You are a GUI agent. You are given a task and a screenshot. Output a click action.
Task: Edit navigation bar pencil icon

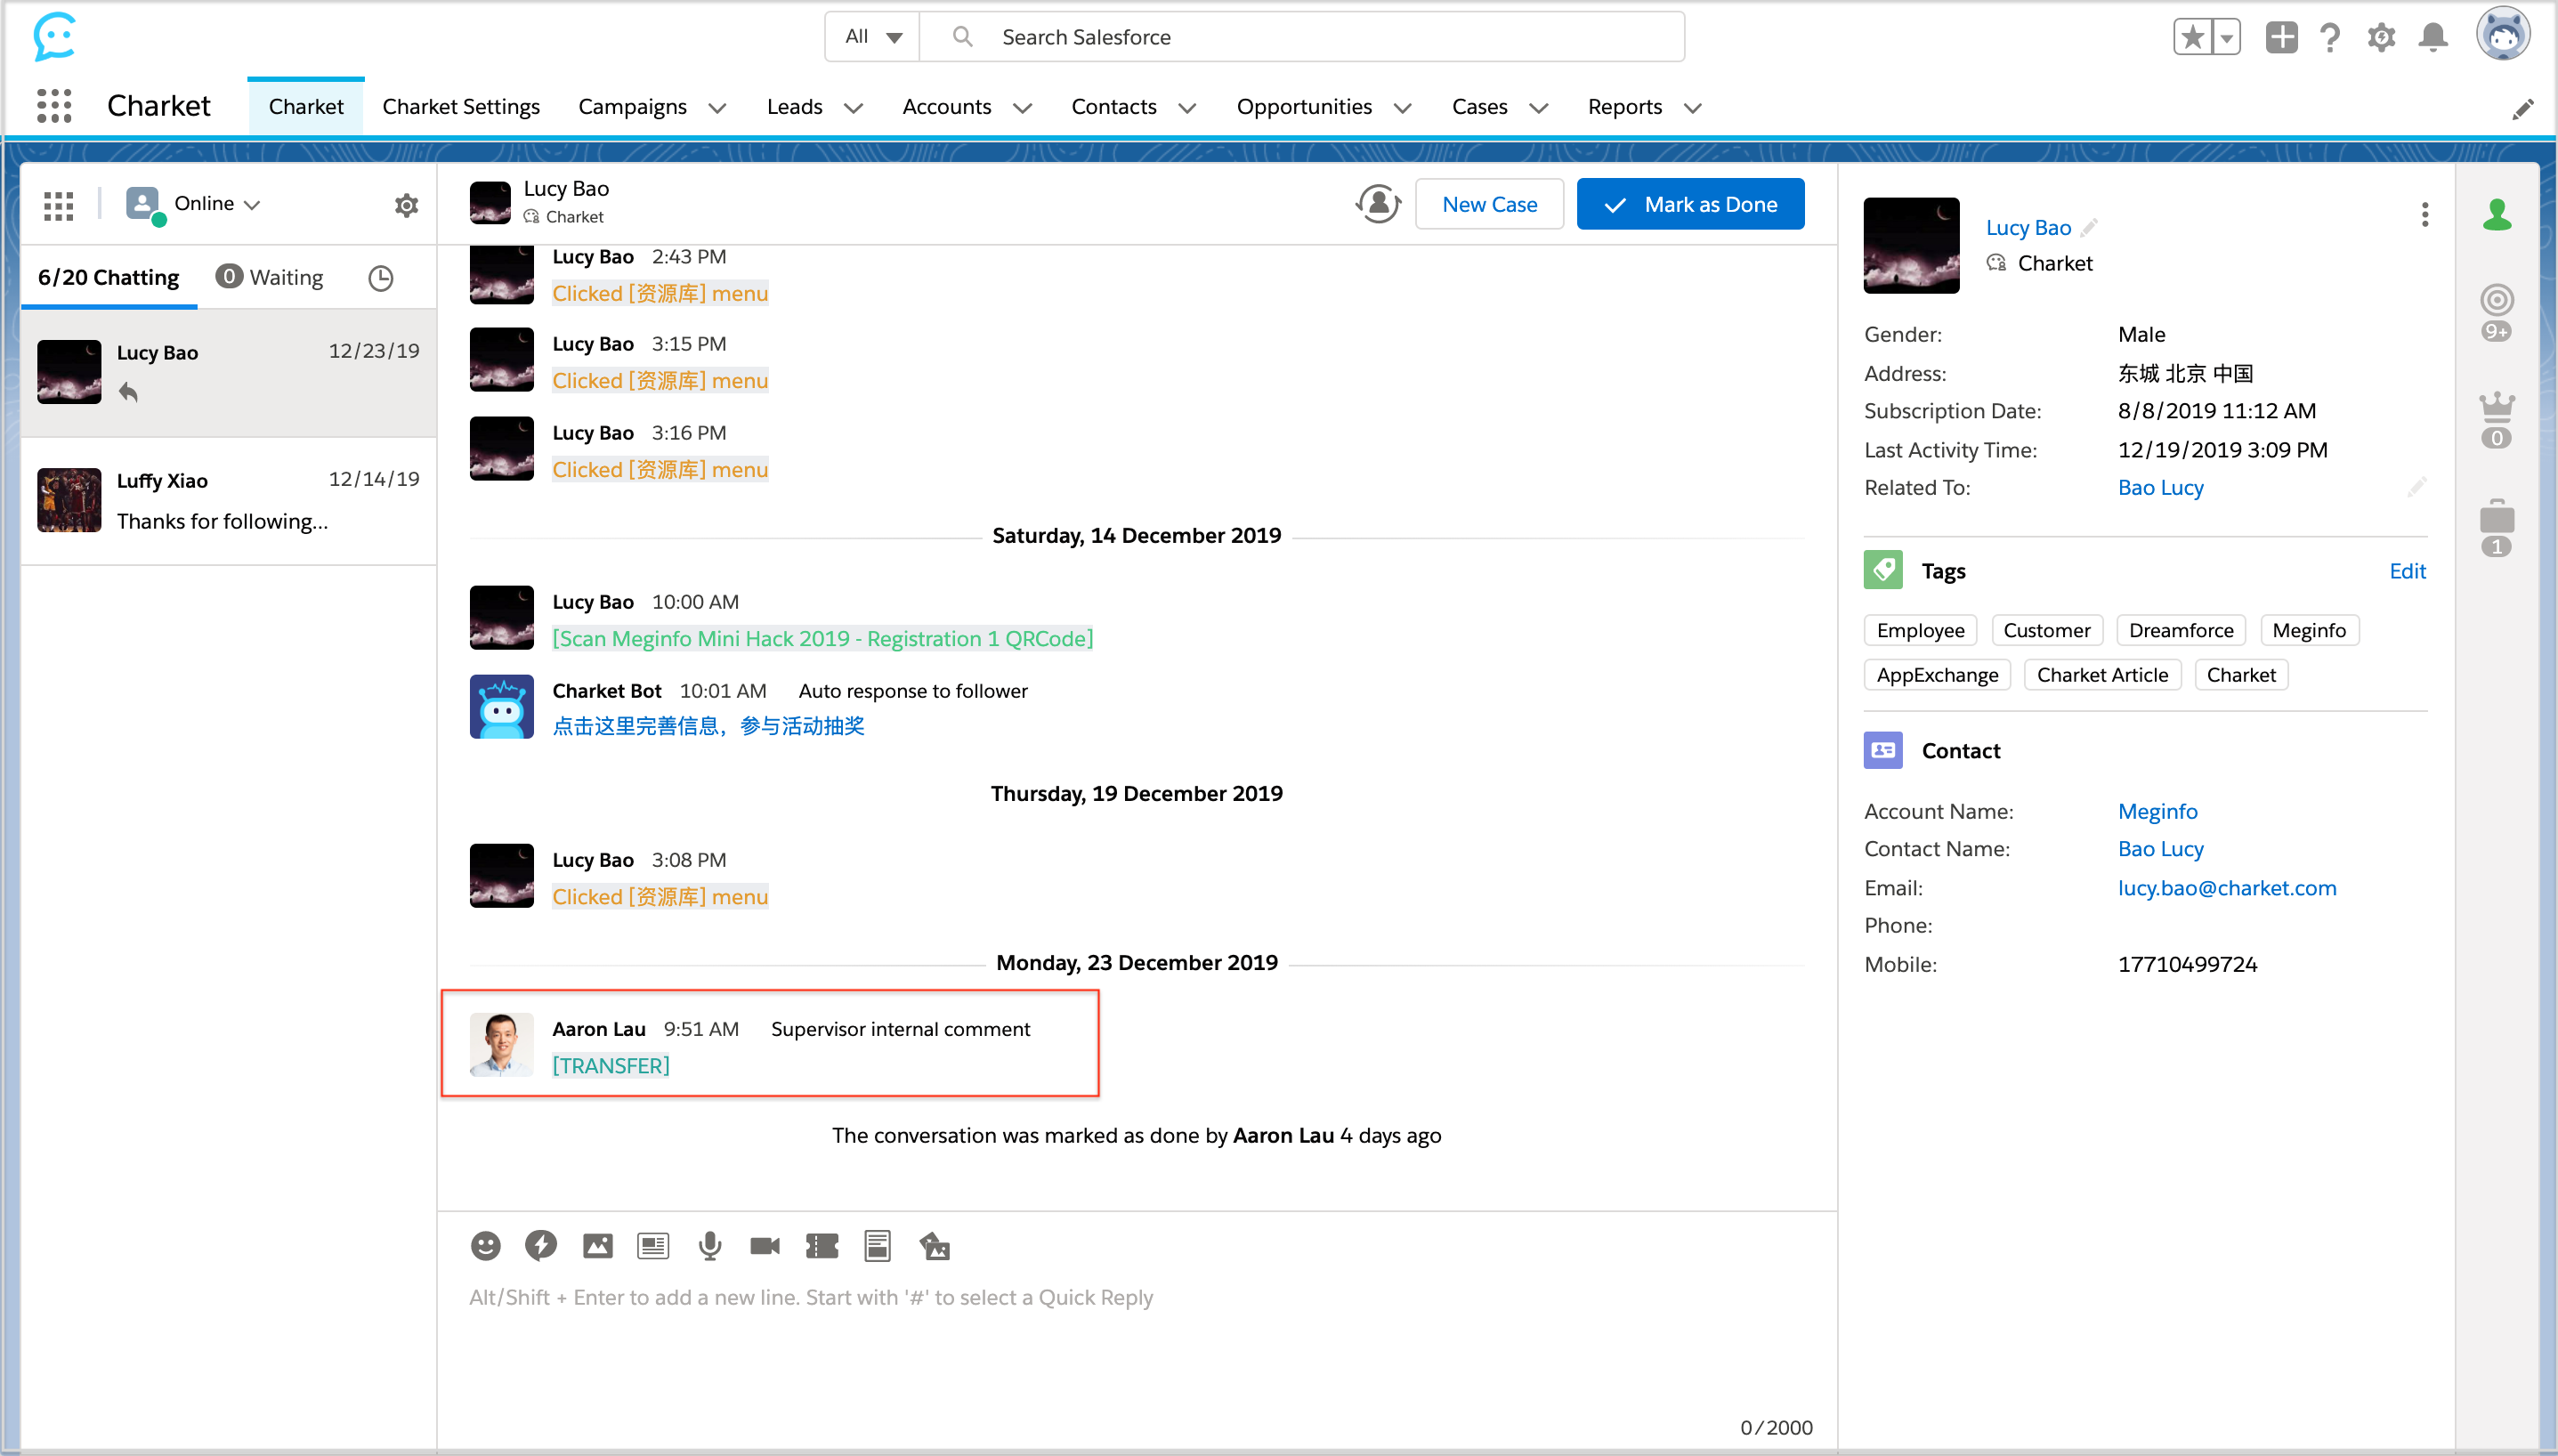(2522, 108)
